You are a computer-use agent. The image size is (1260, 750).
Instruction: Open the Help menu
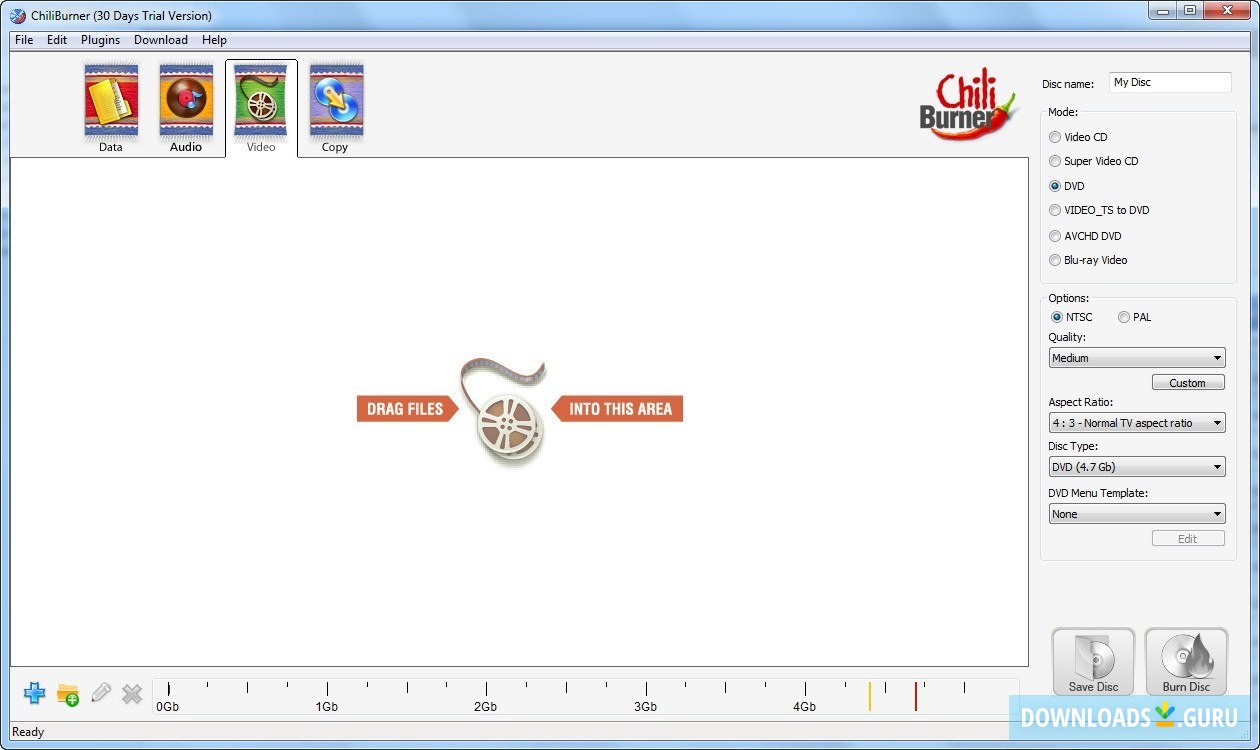(x=214, y=40)
